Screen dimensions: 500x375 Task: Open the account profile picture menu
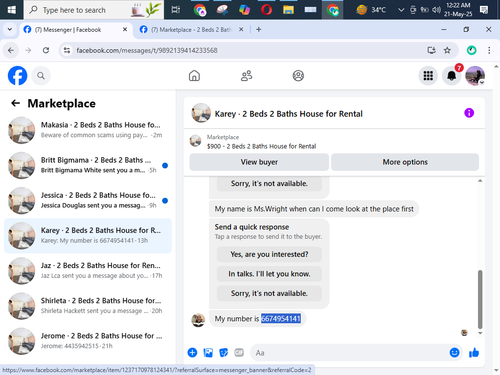point(475,76)
